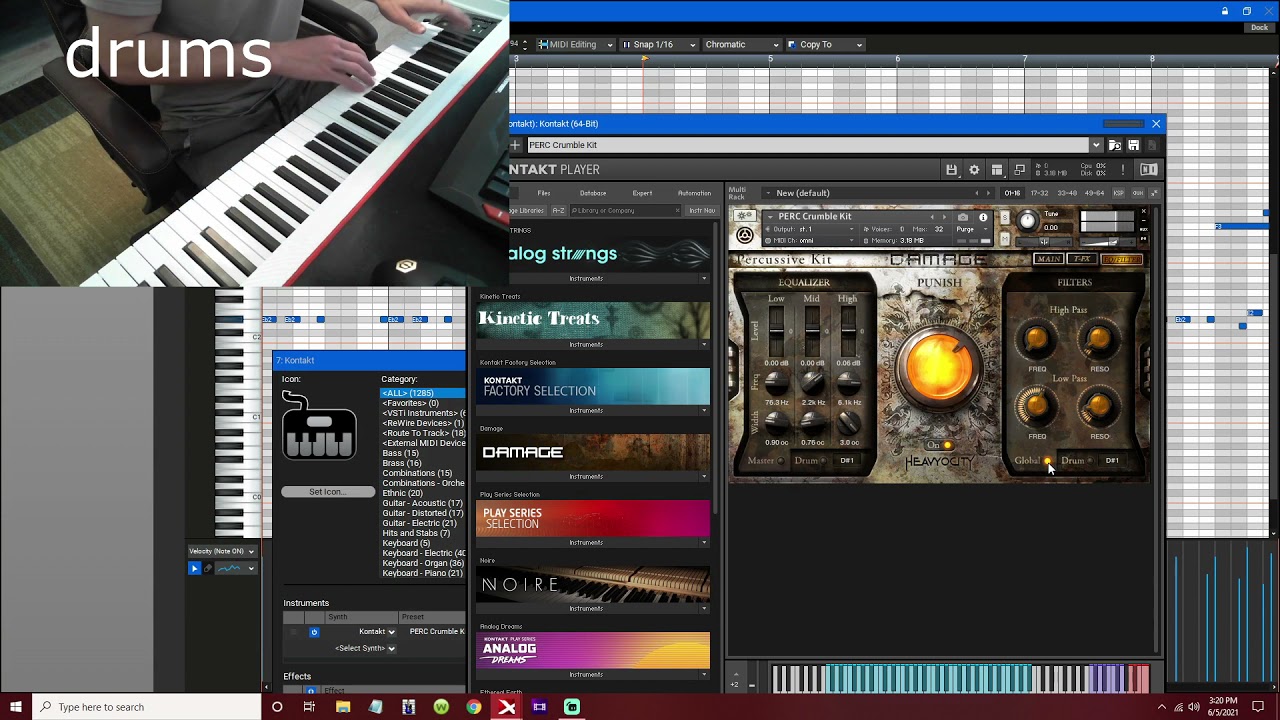This screenshot has height=720, width=1280.
Task: Open Kontakt workspace layout icon
Action: (x=997, y=170)
